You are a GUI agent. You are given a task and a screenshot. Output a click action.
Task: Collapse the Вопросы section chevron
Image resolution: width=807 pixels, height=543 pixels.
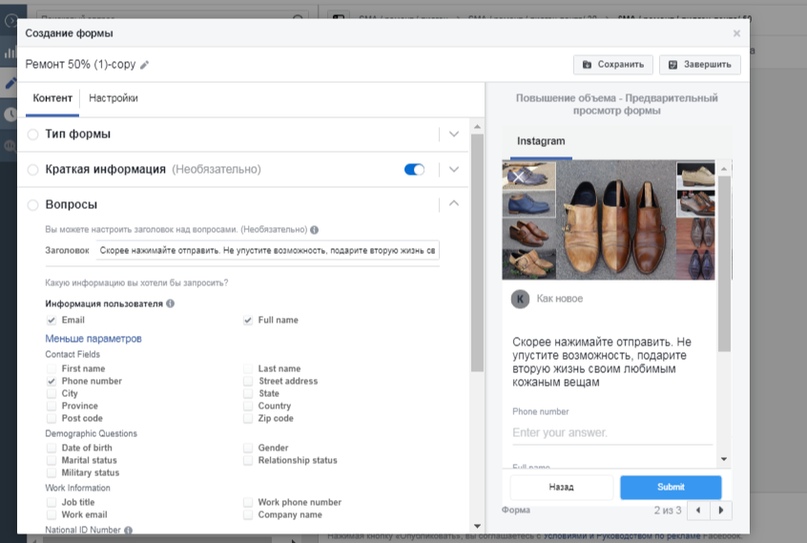[x=454, y=204]
